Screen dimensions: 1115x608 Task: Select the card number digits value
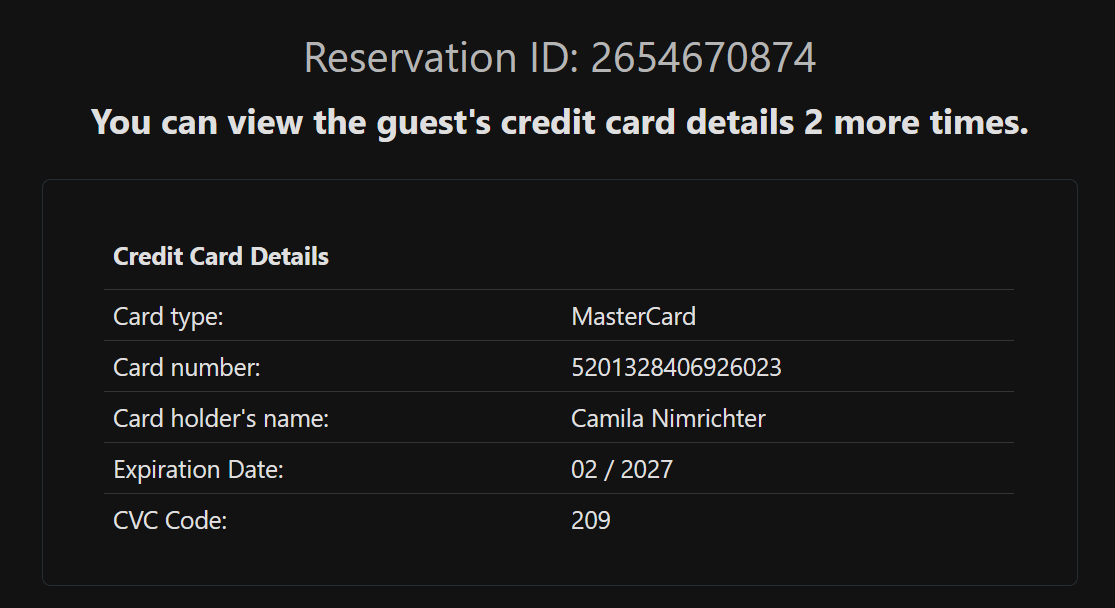676,368
